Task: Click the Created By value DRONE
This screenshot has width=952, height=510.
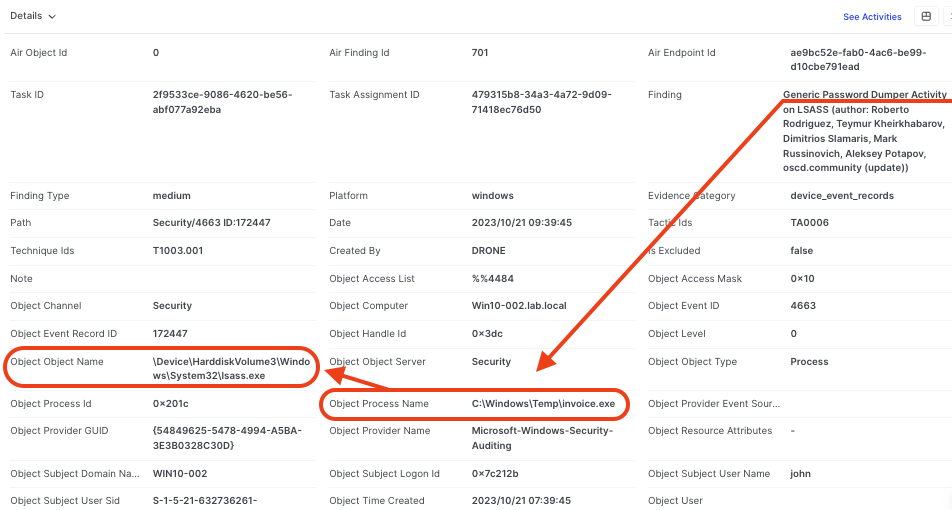Action: (x=489, y=251)
